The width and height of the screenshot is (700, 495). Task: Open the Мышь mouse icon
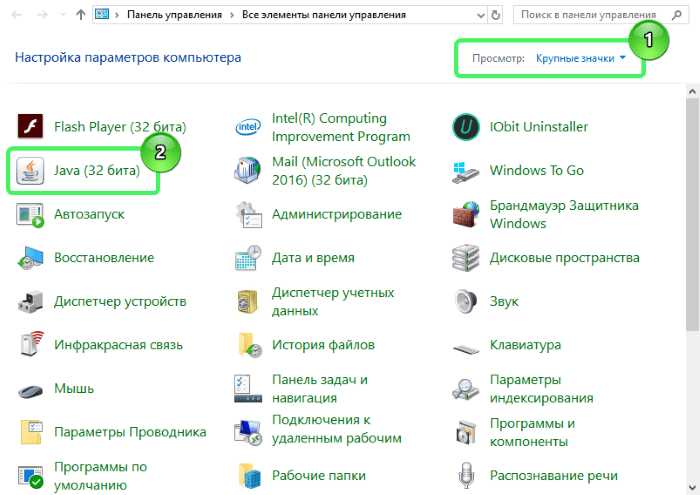point(30,391)
